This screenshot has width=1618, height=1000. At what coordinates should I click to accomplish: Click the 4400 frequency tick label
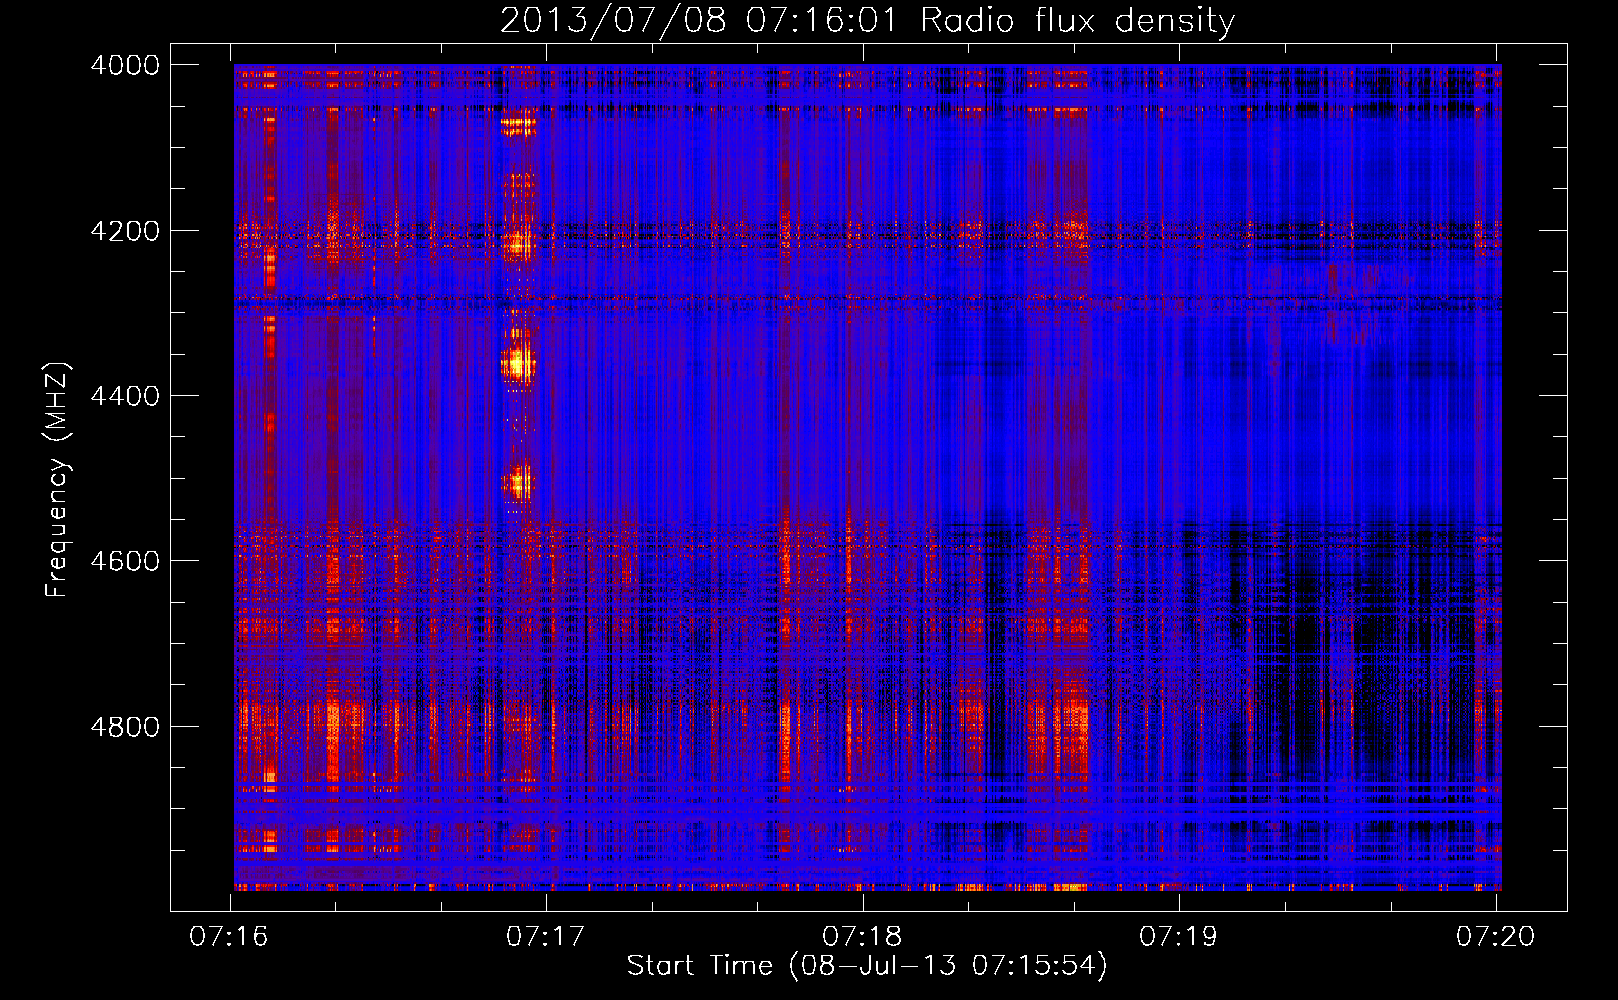click(x=125, y=396)
